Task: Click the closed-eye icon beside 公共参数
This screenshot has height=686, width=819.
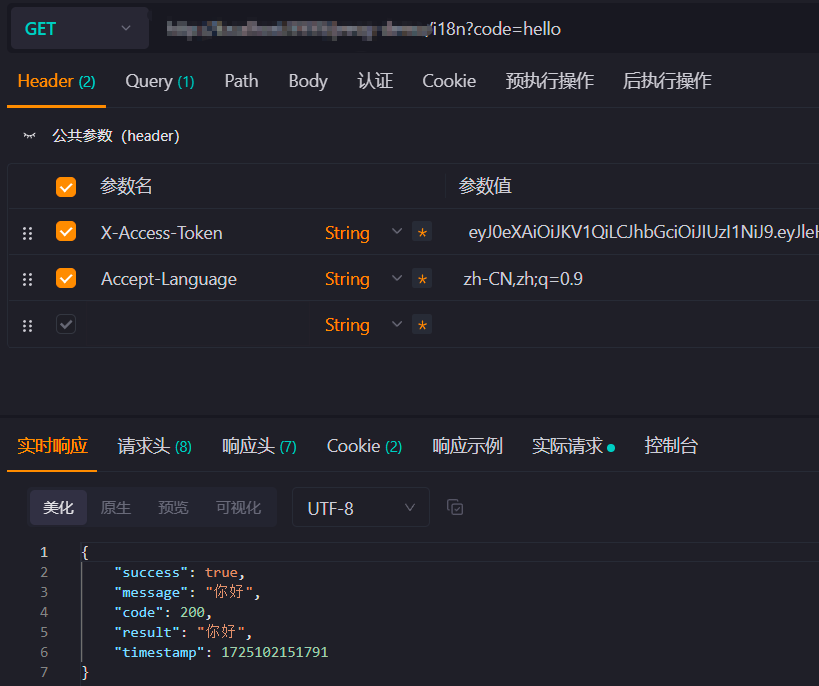Action: (29, 136)
